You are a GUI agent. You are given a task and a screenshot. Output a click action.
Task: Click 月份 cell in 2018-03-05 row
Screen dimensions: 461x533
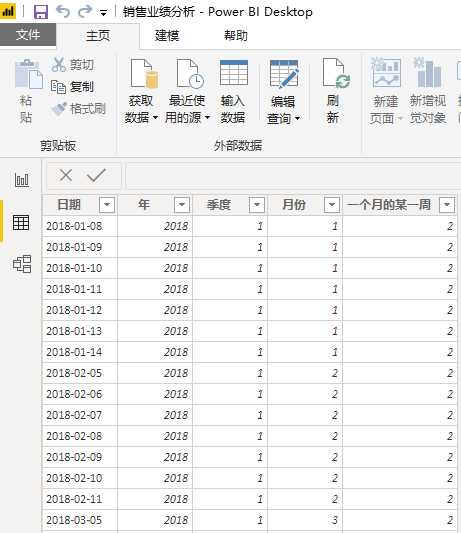[x=305, y=520]
